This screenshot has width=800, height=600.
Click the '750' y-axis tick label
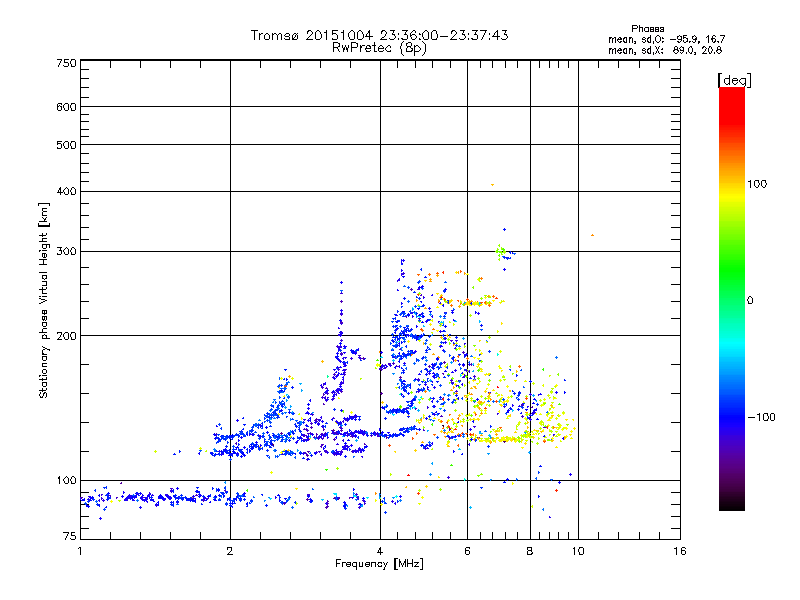tap(66, 63)
